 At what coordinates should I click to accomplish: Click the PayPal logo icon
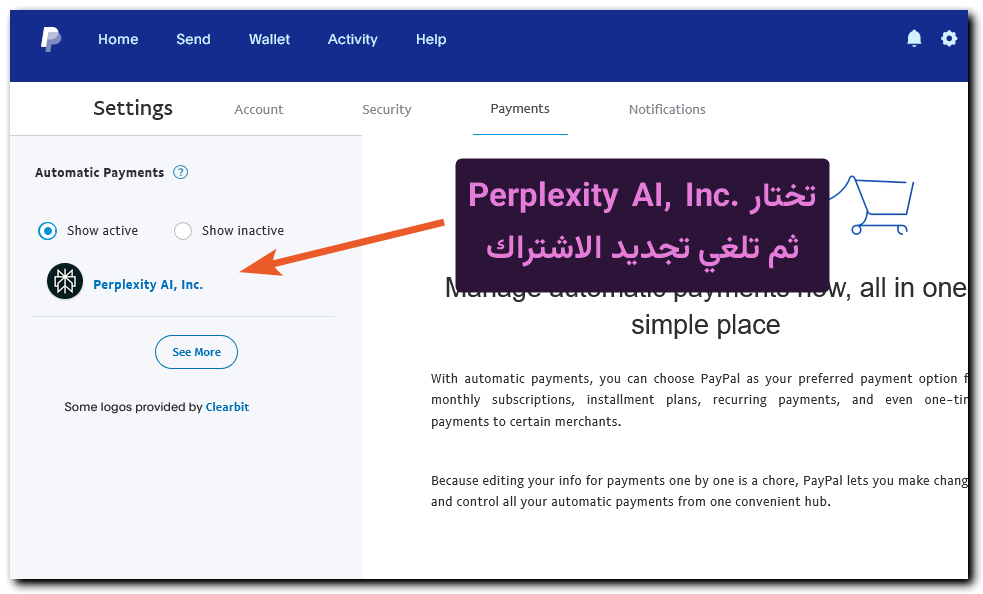pos(50,40)
